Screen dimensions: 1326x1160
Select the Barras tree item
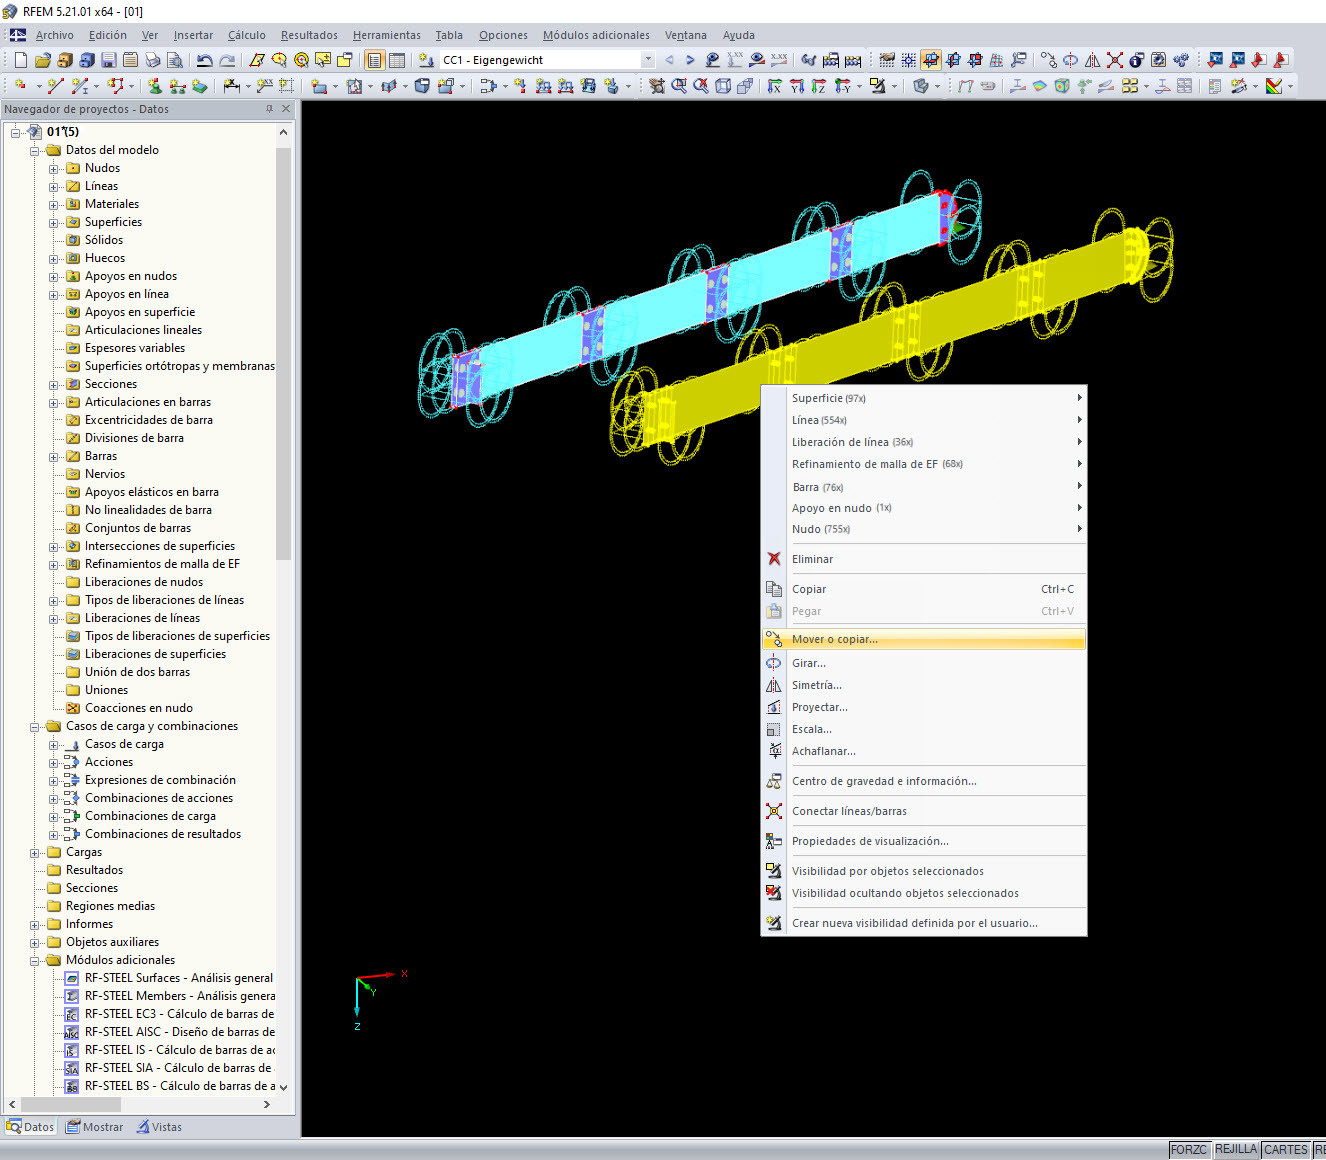tap(101, 456)
